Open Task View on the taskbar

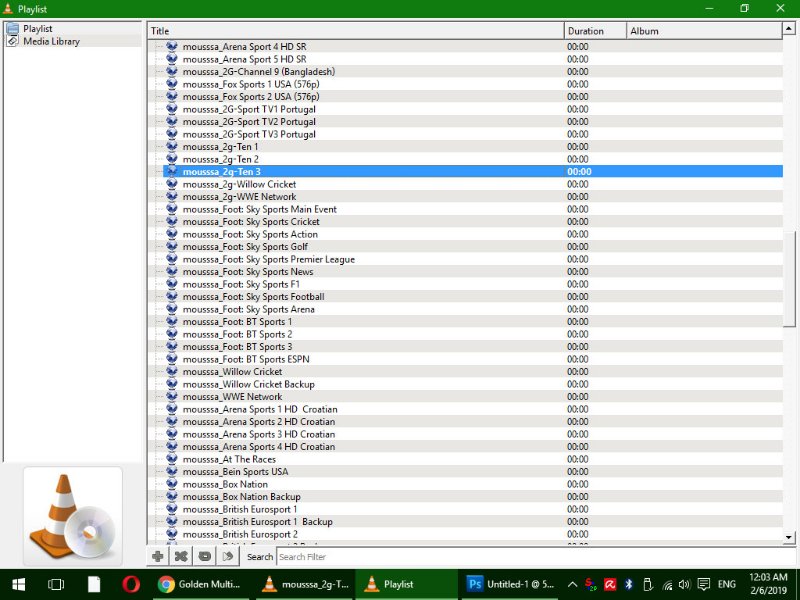coord(56,584)
